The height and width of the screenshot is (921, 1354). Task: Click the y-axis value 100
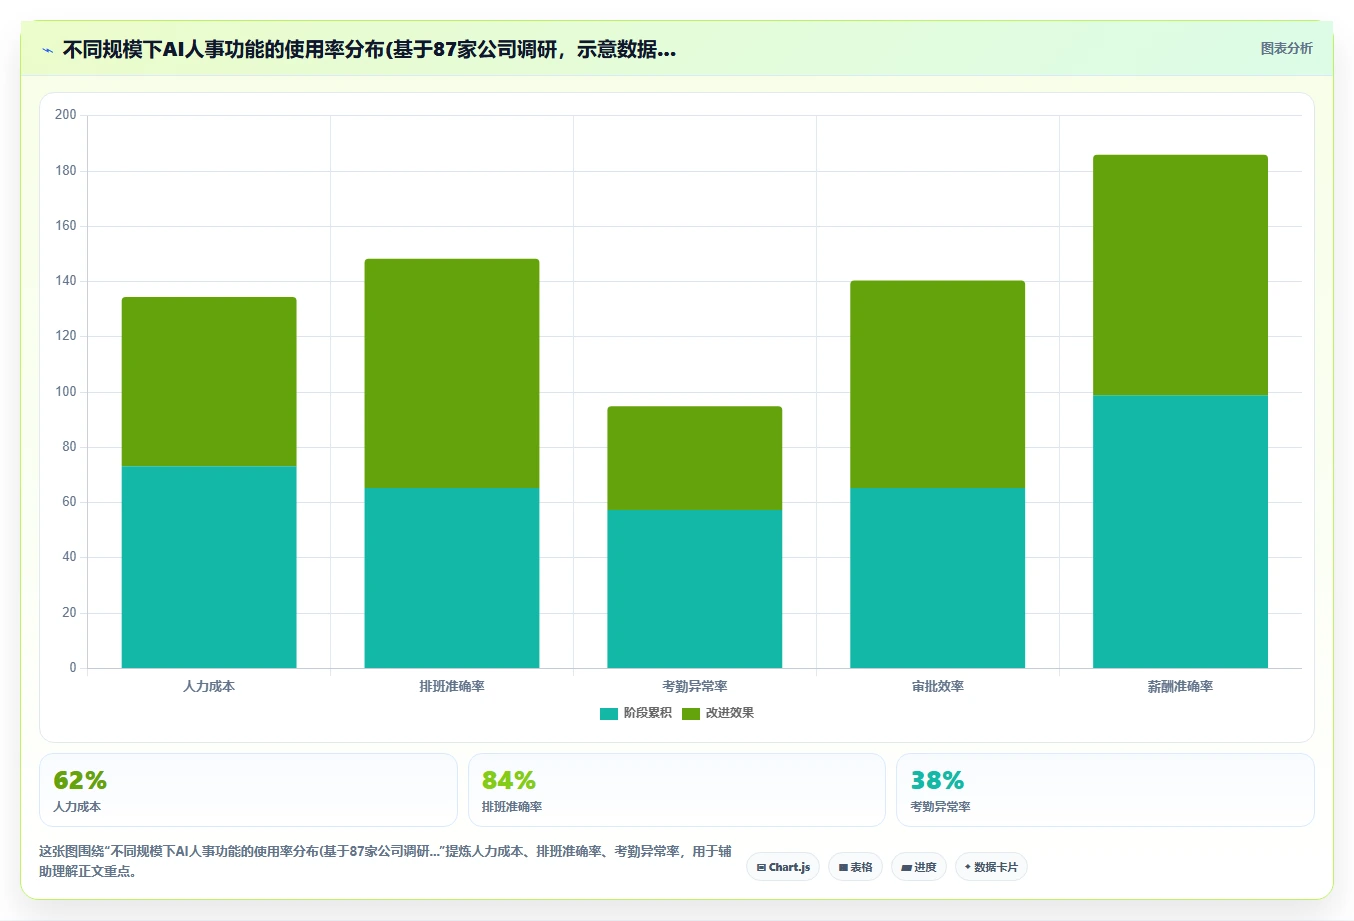coord(66,391)
